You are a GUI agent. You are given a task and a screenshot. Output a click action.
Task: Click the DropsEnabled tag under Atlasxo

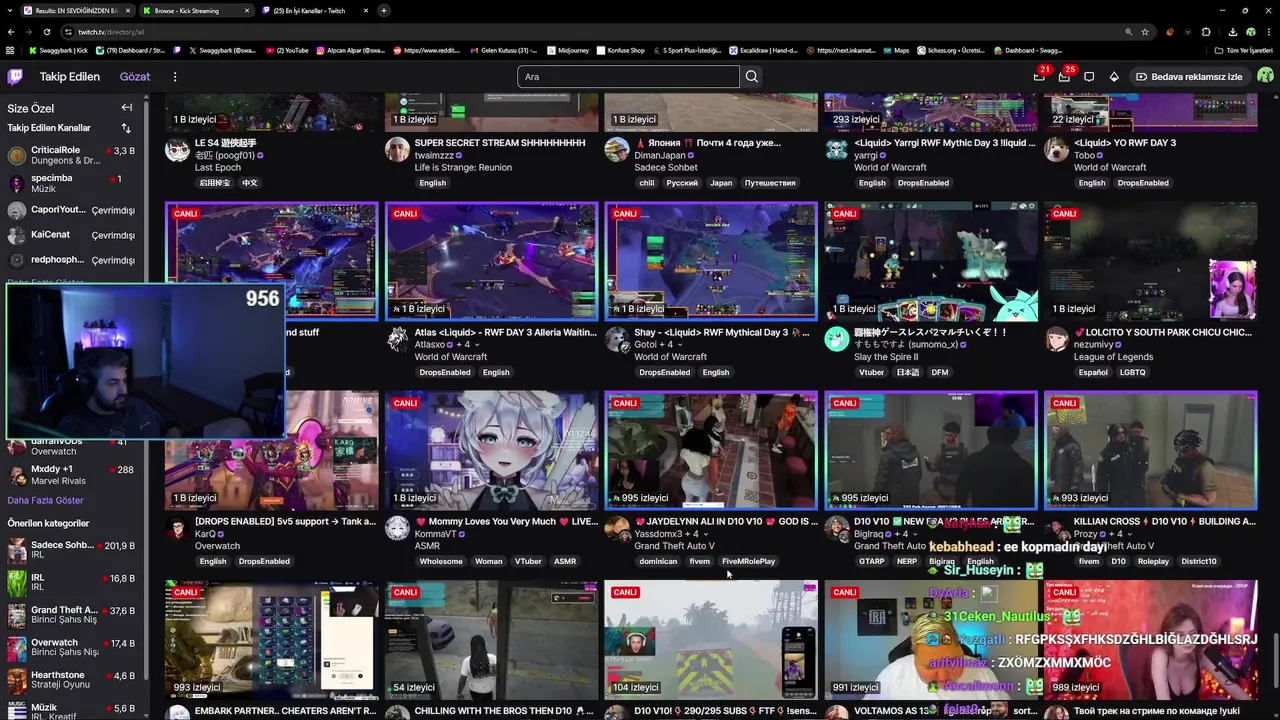[445, 372]
